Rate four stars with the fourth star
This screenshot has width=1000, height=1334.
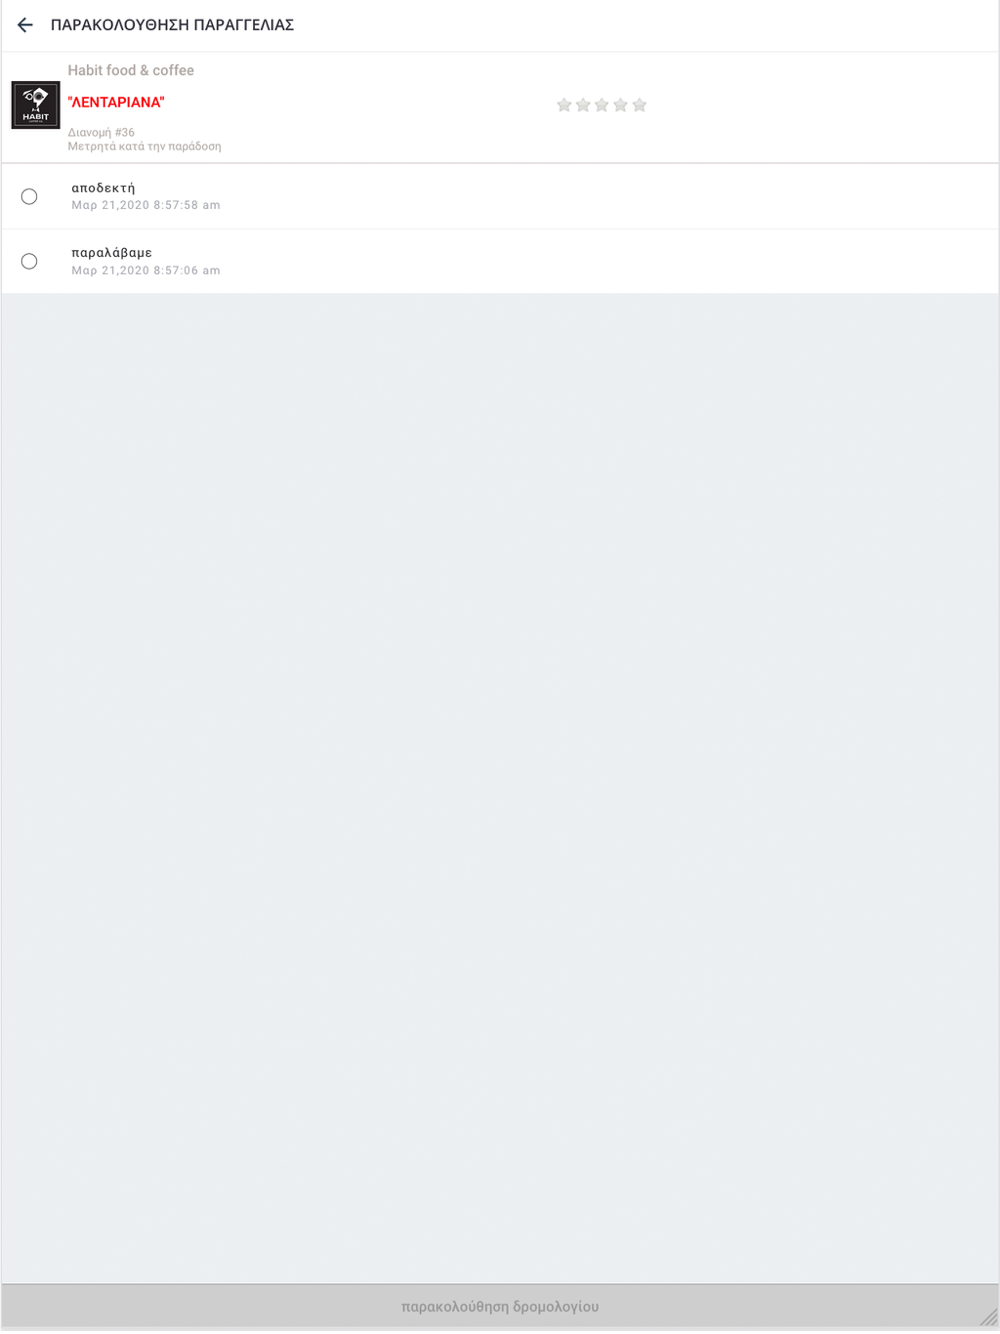621,105
